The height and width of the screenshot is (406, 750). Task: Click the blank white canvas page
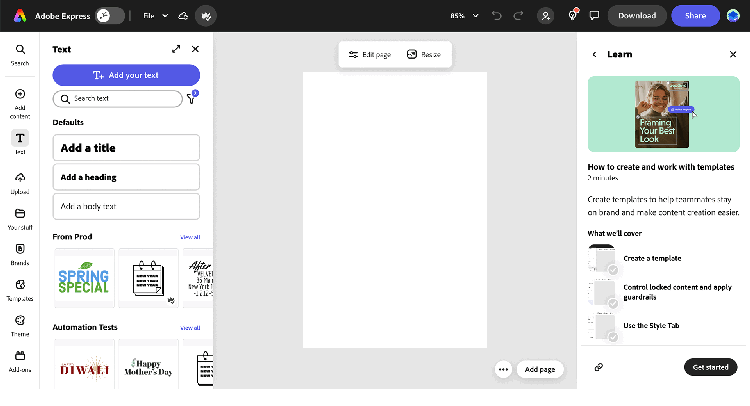395,210
